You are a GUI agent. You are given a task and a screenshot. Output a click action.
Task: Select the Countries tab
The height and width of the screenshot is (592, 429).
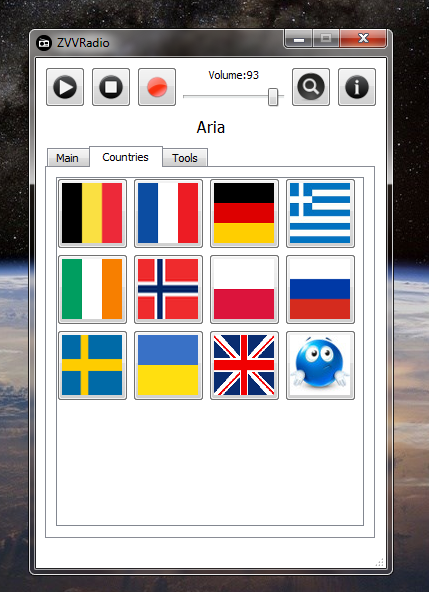click(126, 157)
